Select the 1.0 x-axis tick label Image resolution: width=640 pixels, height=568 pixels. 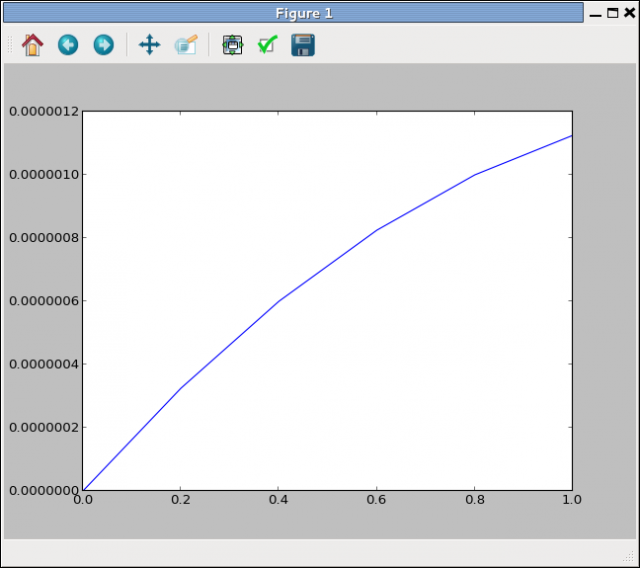pyautogui.click(x=571, y=498)
